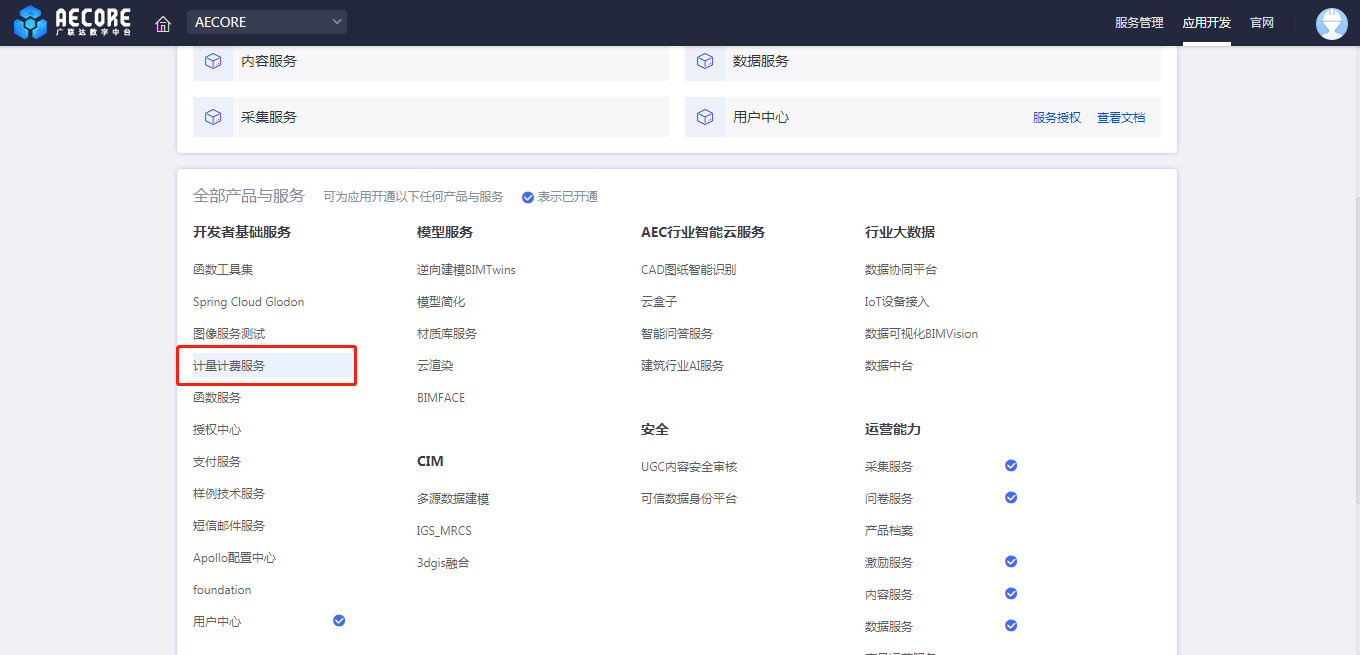Open UGC内容安全审核 service
Viewport: 1360px width, 655px height.
(x=689, y=467)
